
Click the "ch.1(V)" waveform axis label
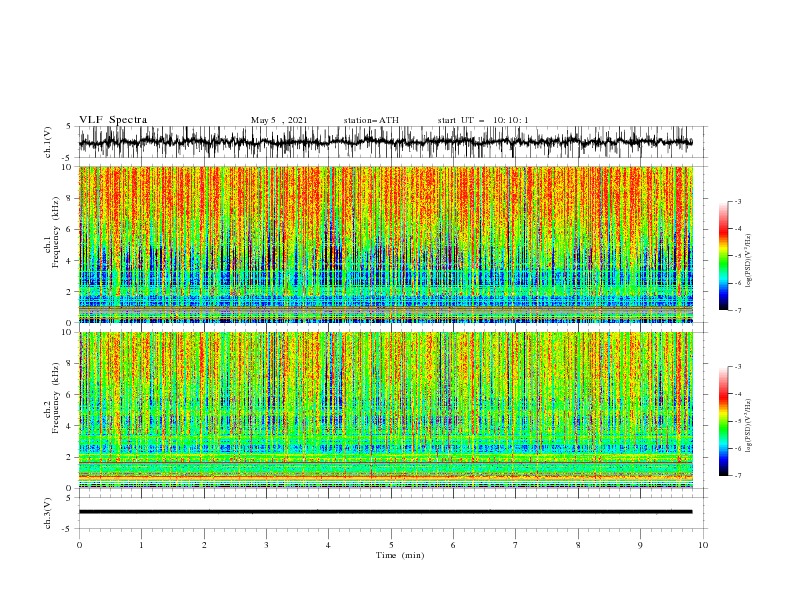48,142
